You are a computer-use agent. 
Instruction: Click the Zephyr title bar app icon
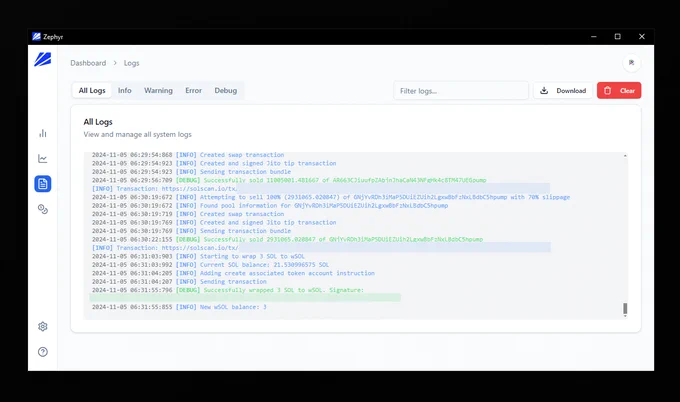click(36, 37)
